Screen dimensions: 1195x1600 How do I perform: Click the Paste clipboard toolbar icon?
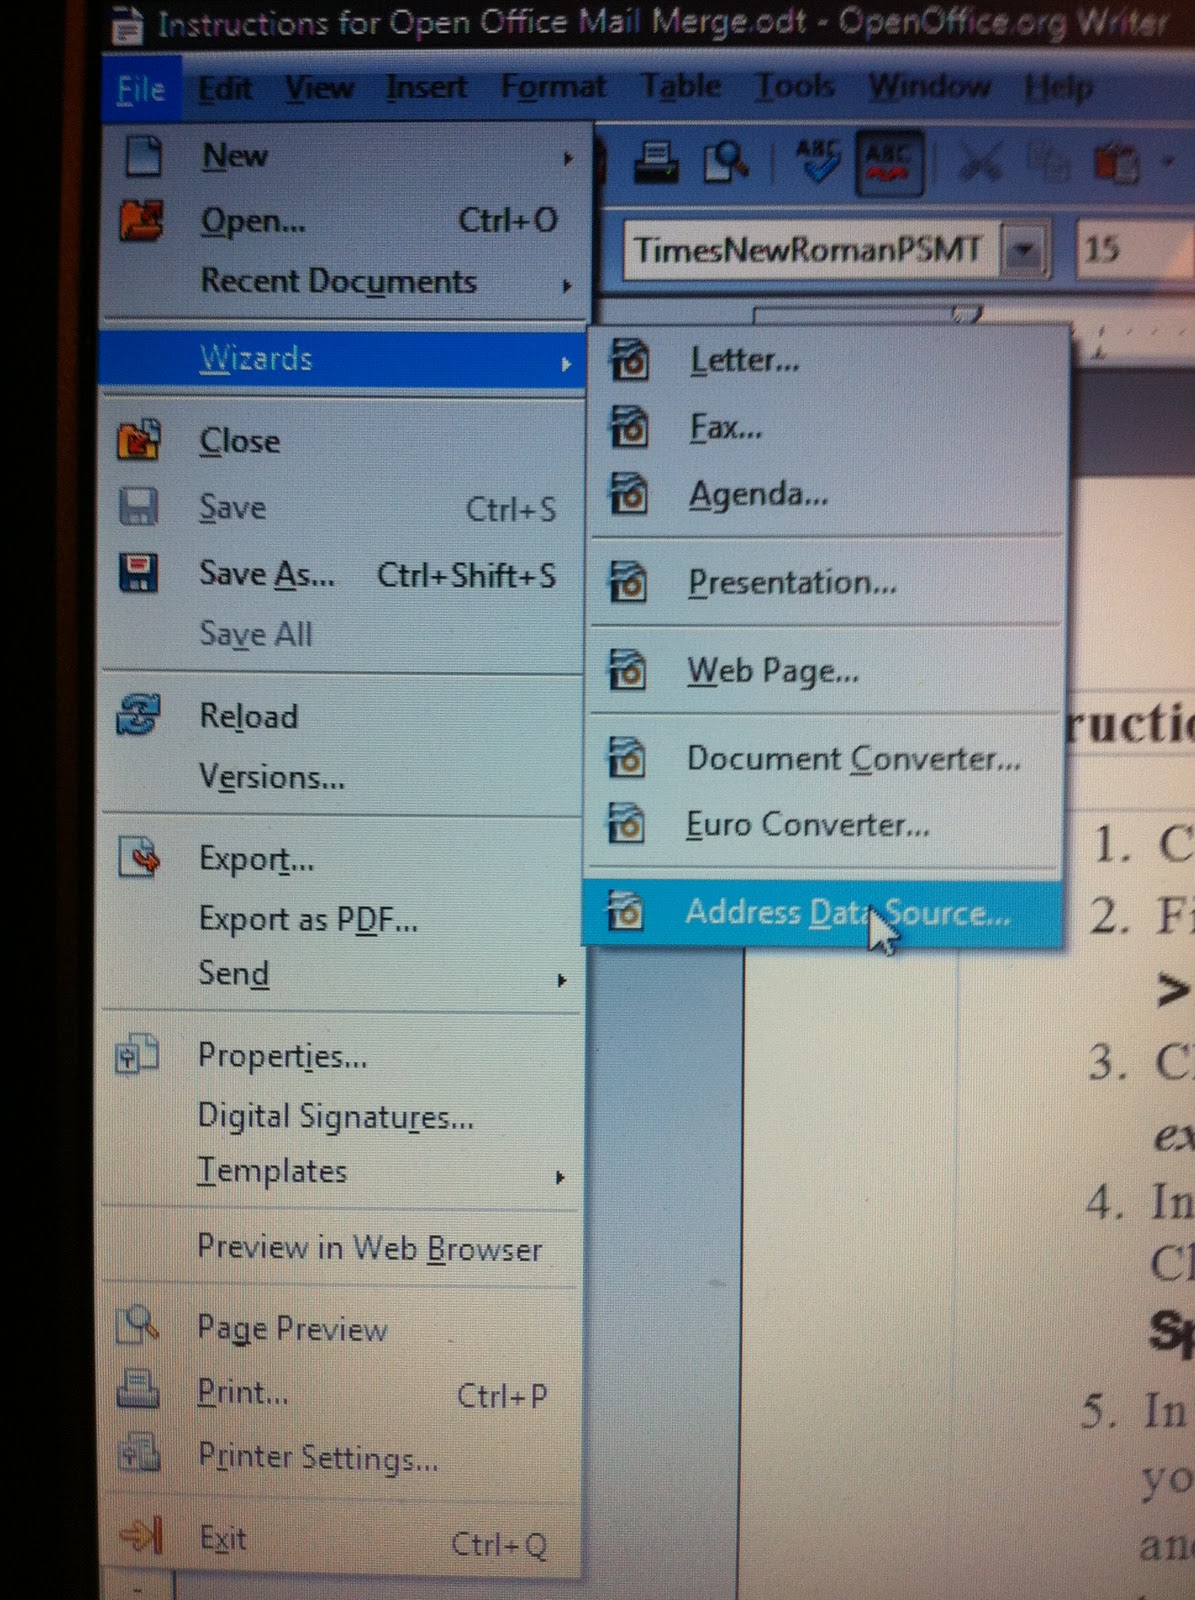(1117, 162)
